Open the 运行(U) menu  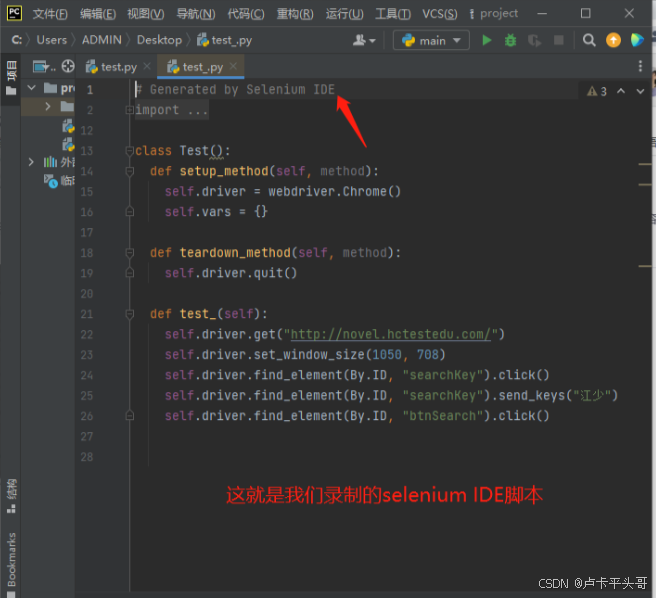(344, 14)
